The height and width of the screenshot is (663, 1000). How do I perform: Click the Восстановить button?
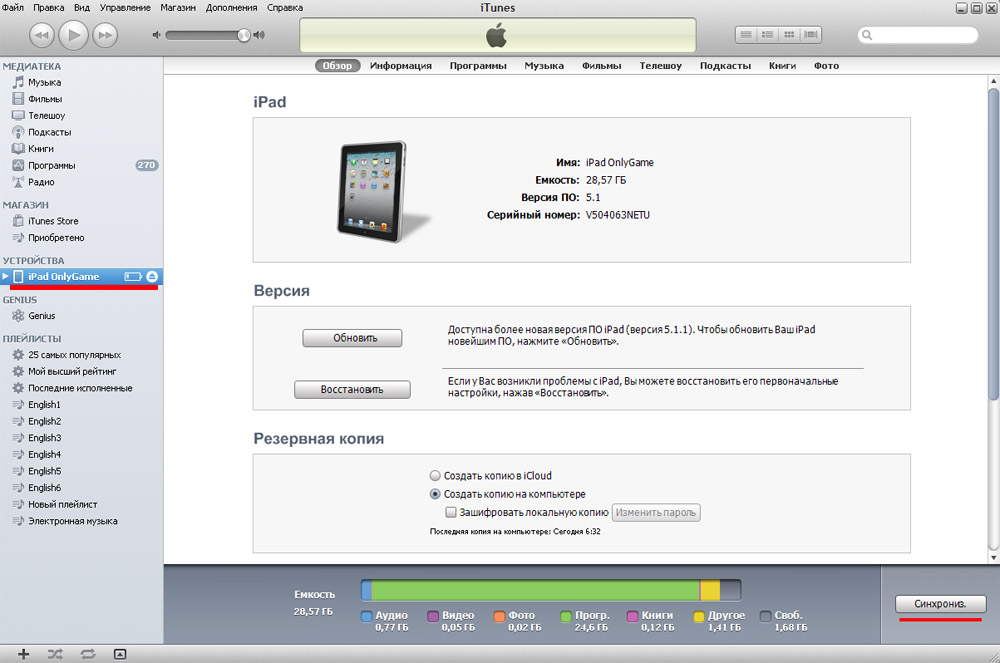[352, 390]
